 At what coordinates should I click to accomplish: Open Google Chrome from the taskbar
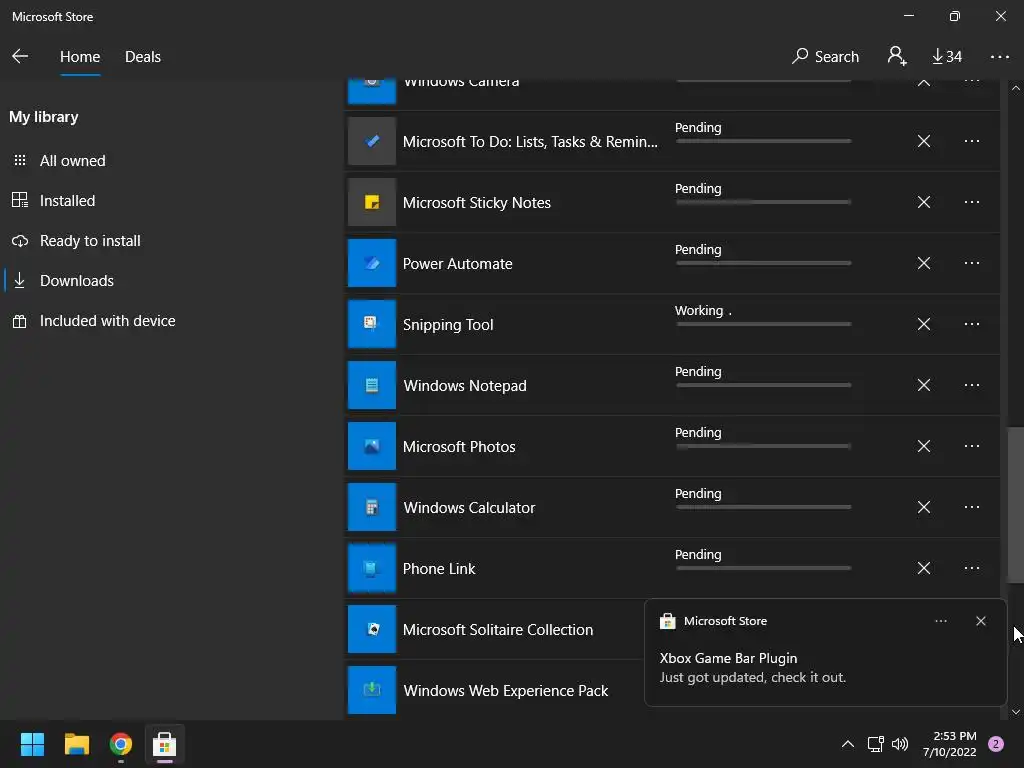pyautogui.click(x=121, y=744)
